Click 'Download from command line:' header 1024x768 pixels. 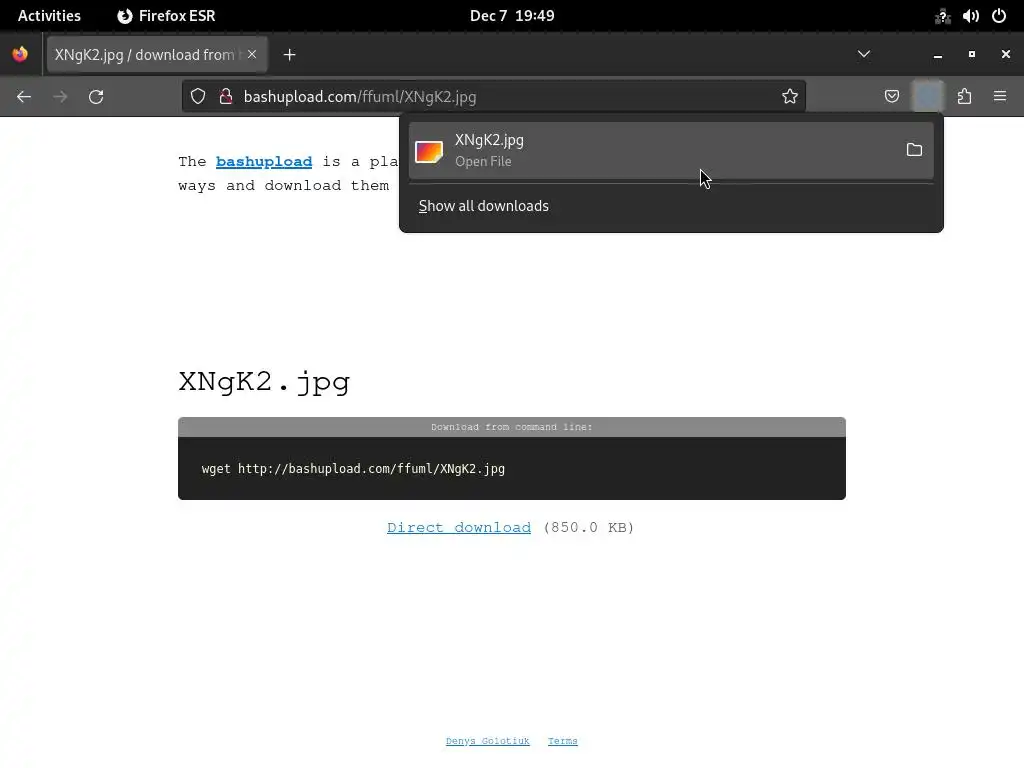pyautogui.click(x=511, y=427)
